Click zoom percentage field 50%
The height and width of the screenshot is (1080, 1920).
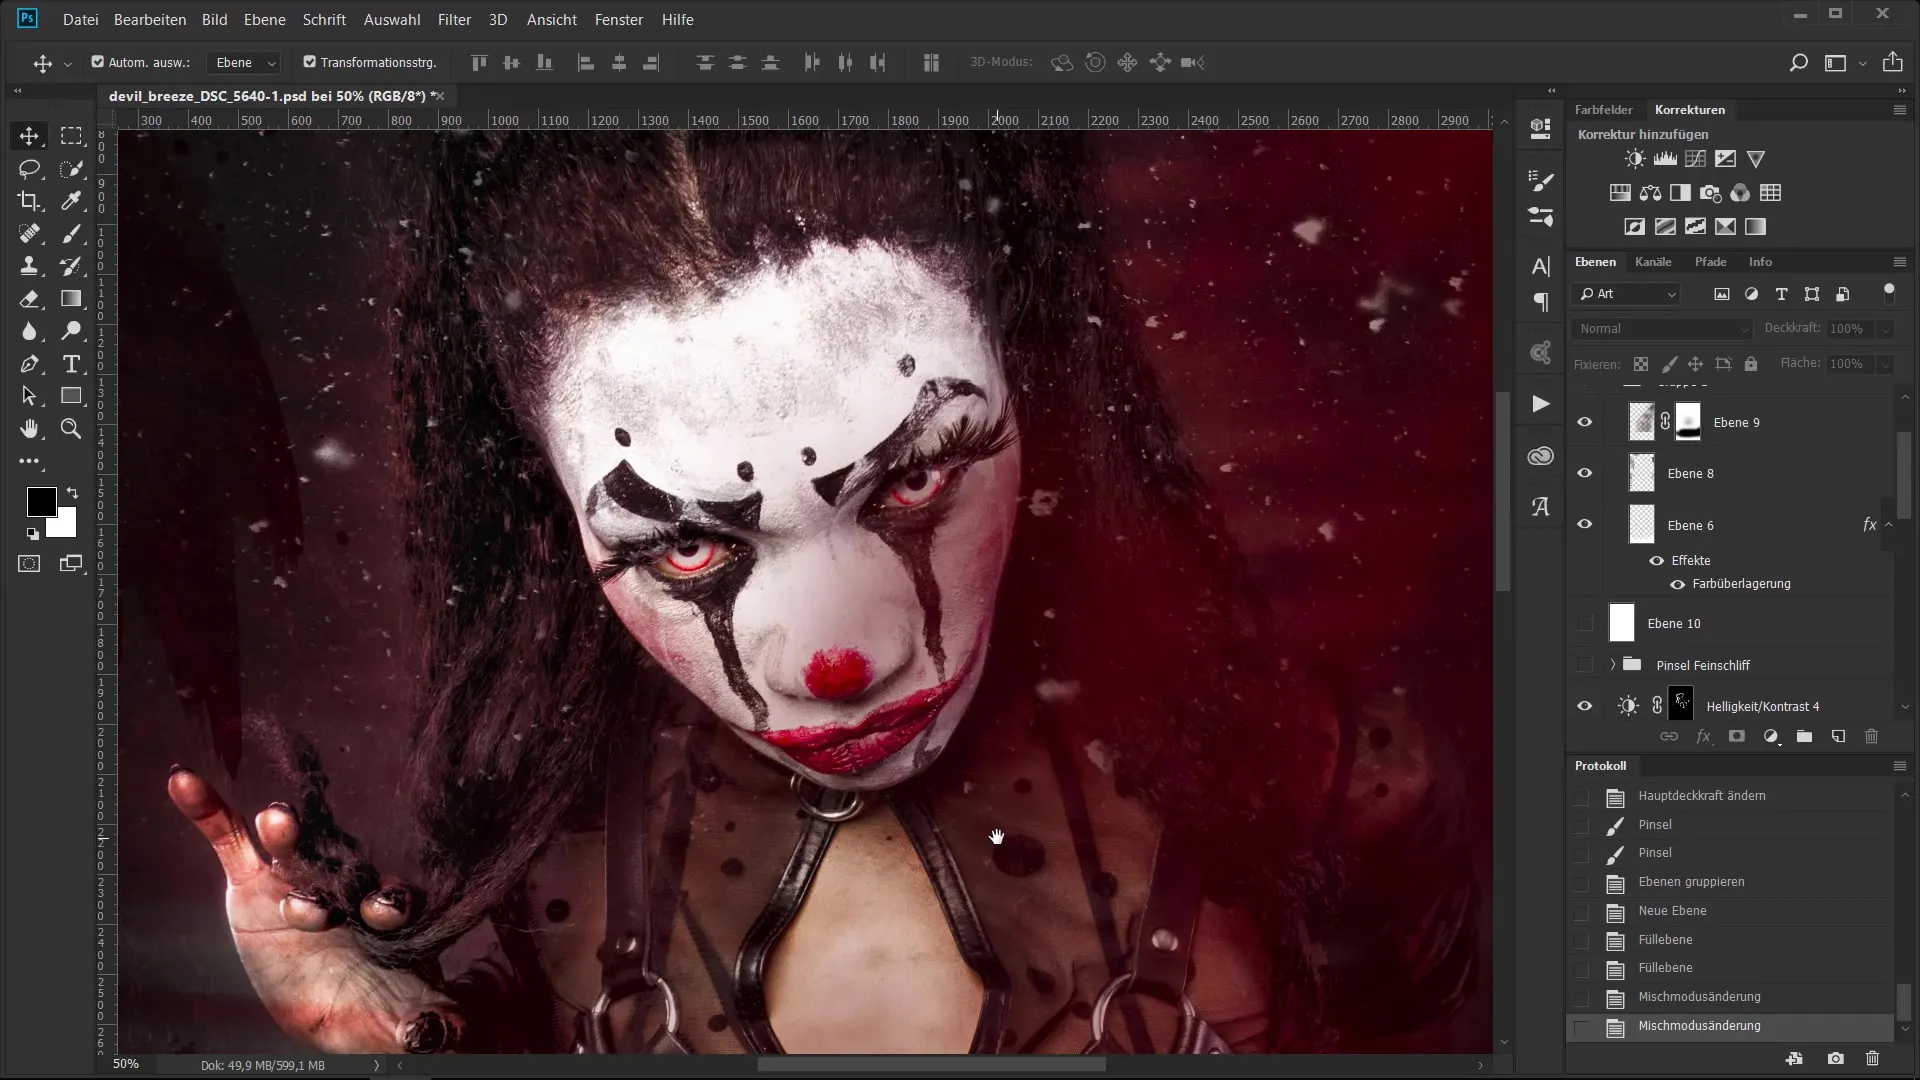[126, 1064]
